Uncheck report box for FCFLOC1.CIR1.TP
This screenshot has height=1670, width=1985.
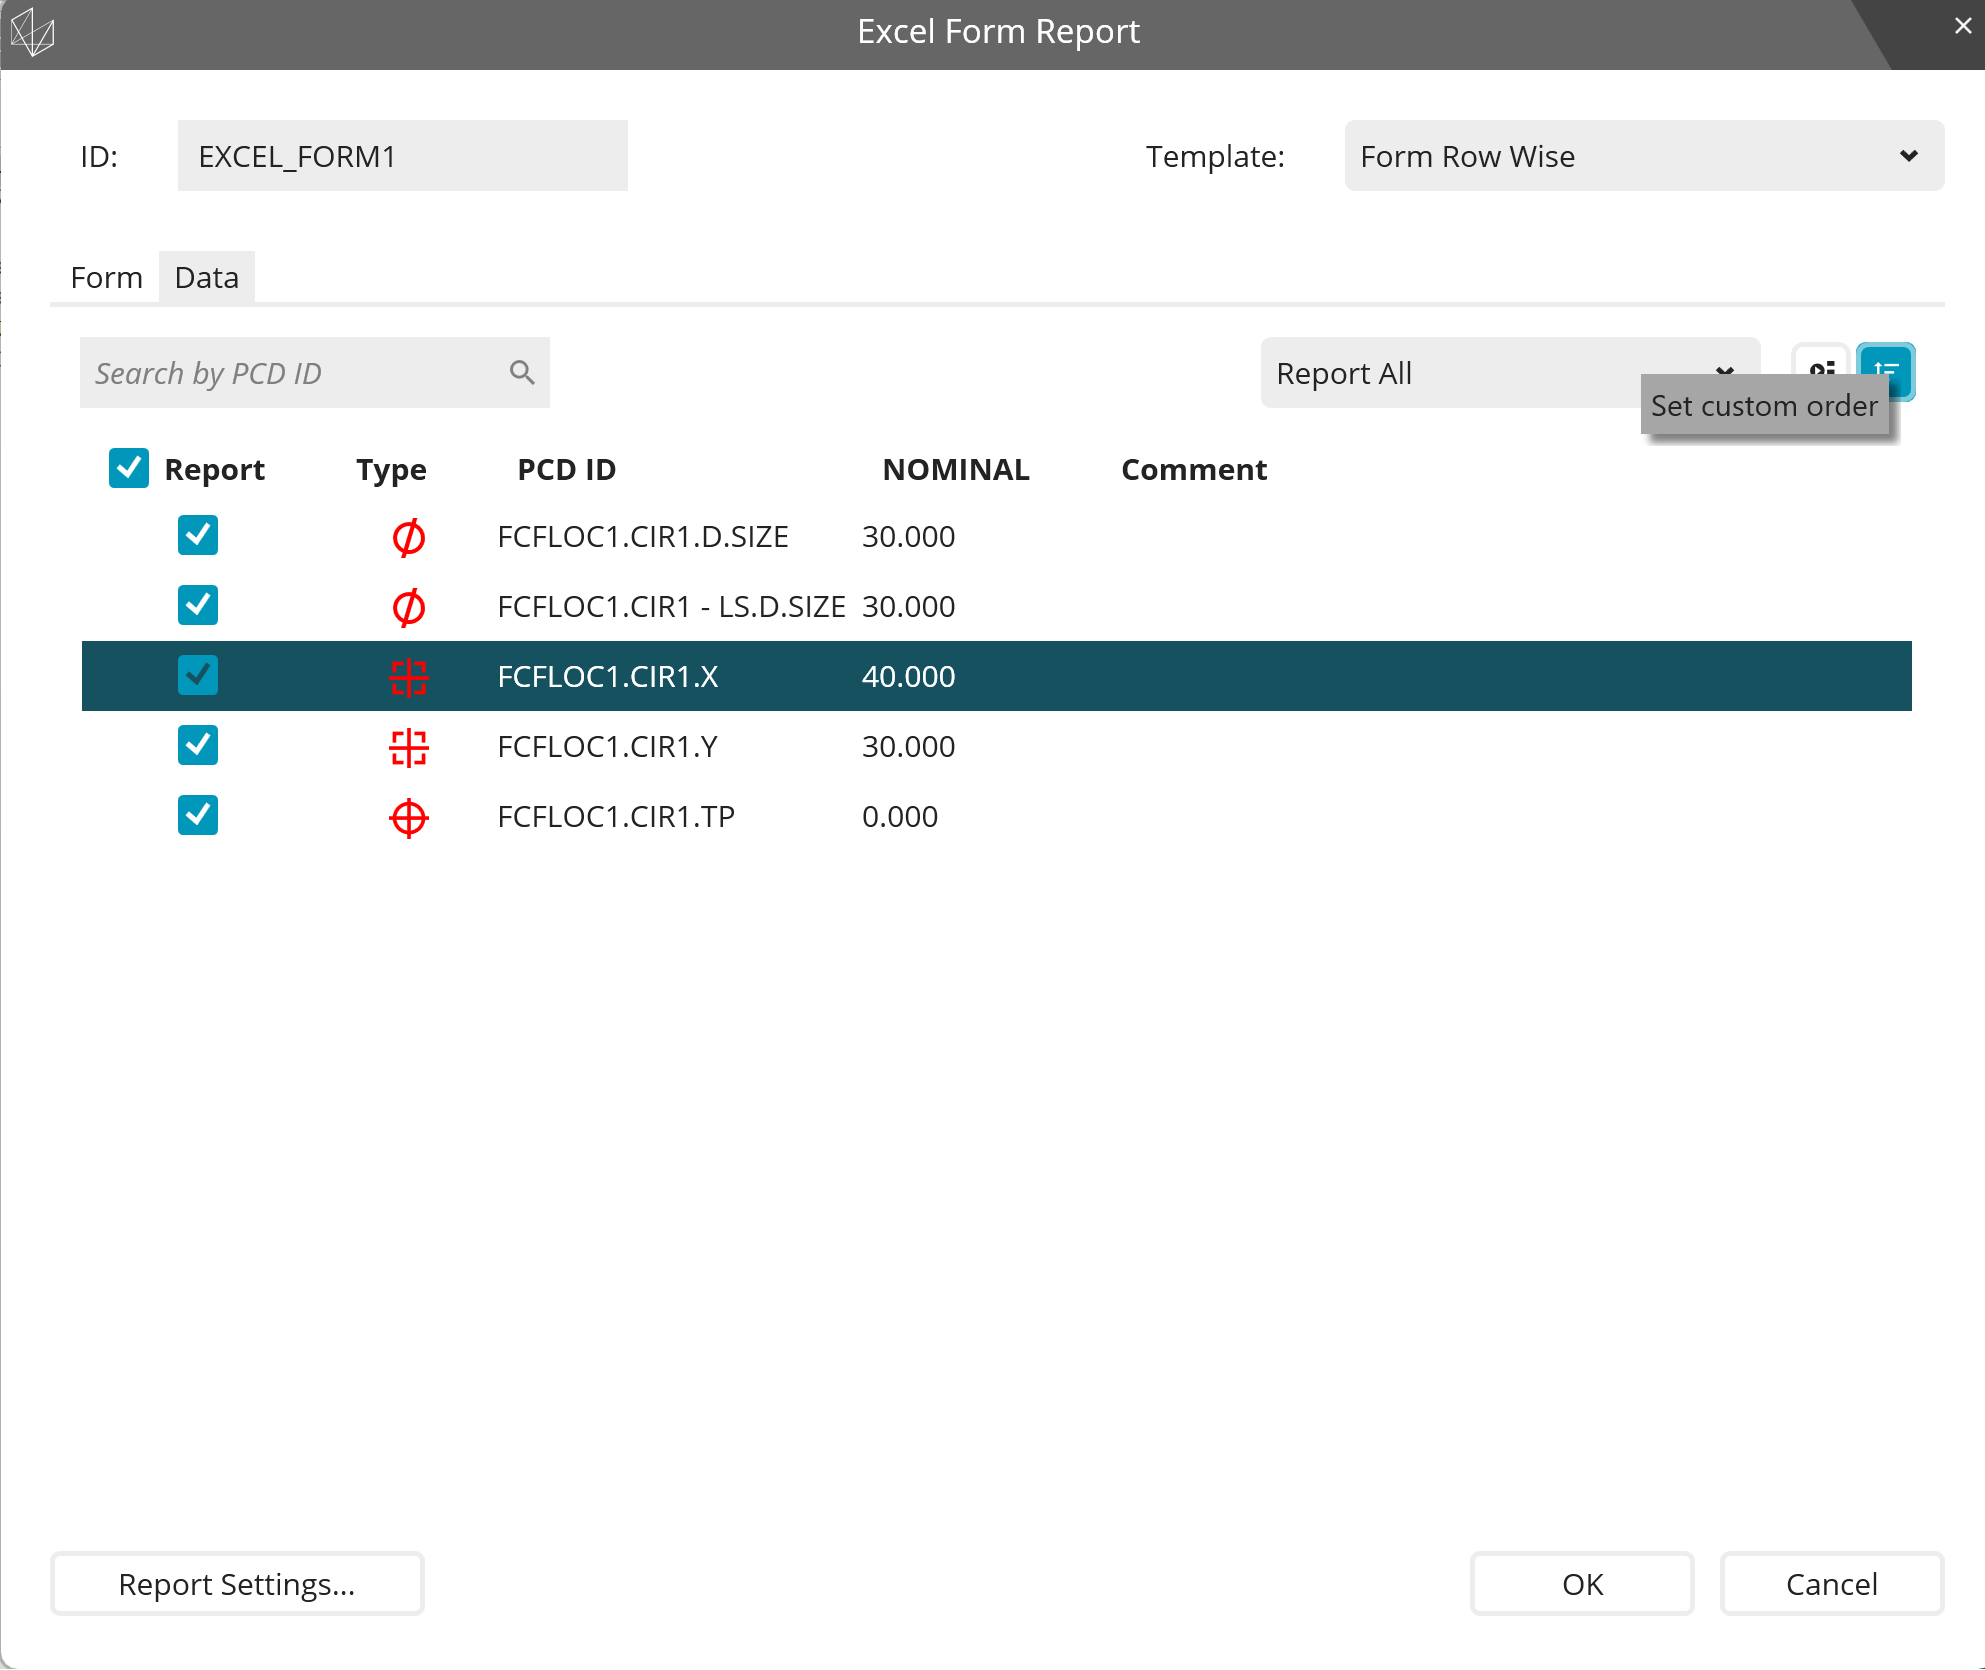click(x=198, y=815)
